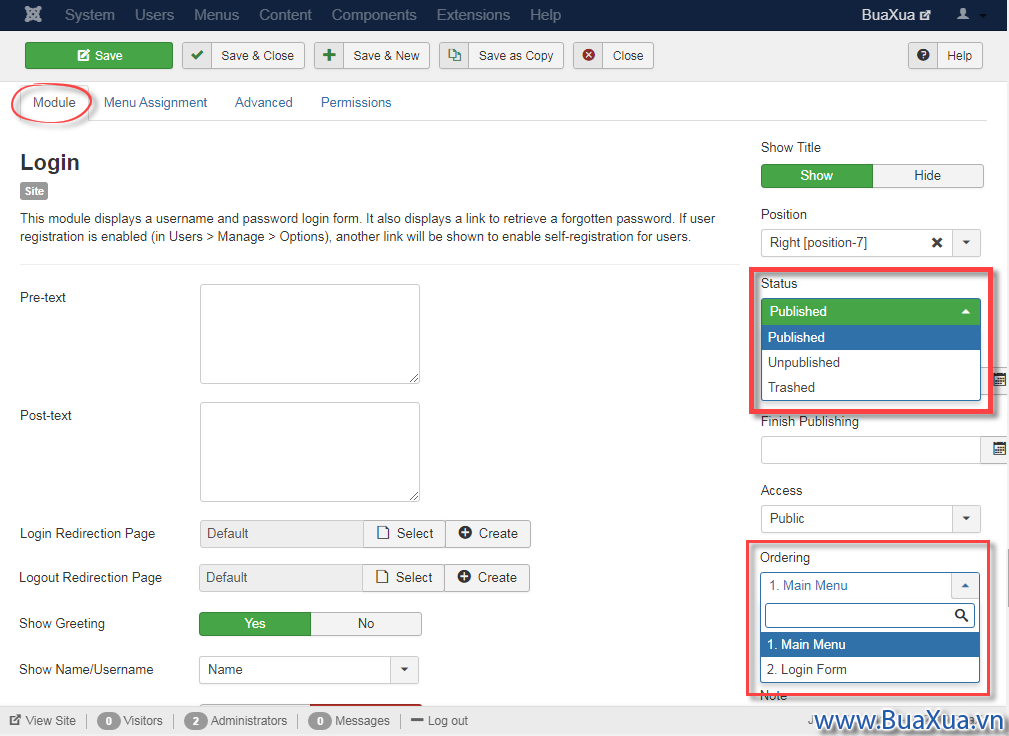Open the Extensions menu
Screen dimensions: 1009x736
click(x=473, y=15)
